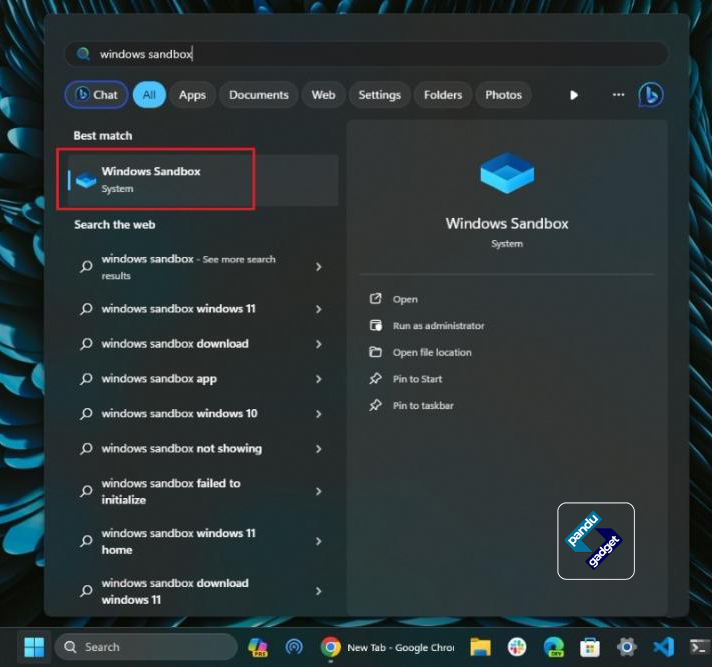Switch to the Web filter
712x667 pixels.
(323, 95)
